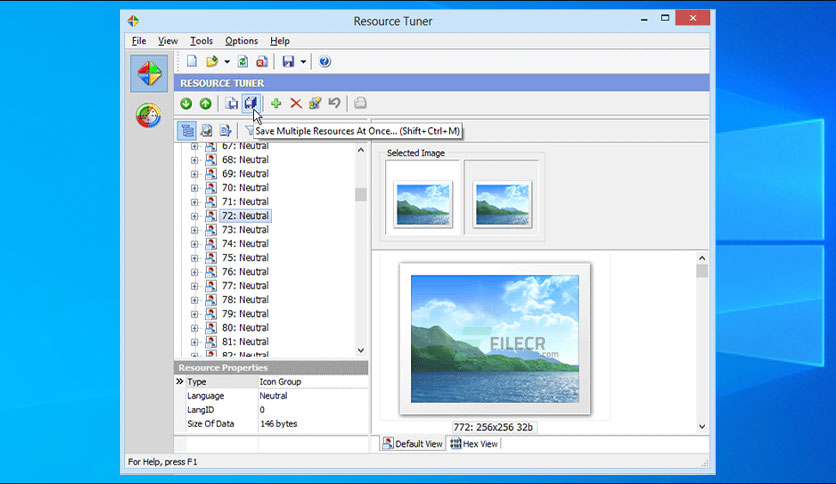This screenshot has height=484, width=836.
Task: Open the File menu
Action: coord(139,41)
